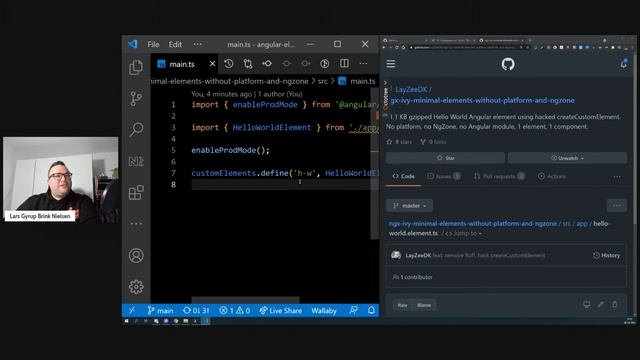Click the Wallaby status bar item

click(324, 311)
